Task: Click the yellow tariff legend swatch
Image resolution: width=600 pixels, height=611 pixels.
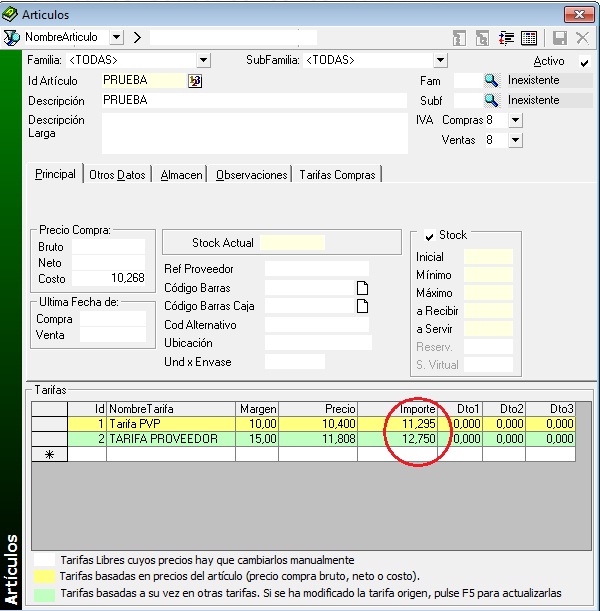Action: pos(44,576)
